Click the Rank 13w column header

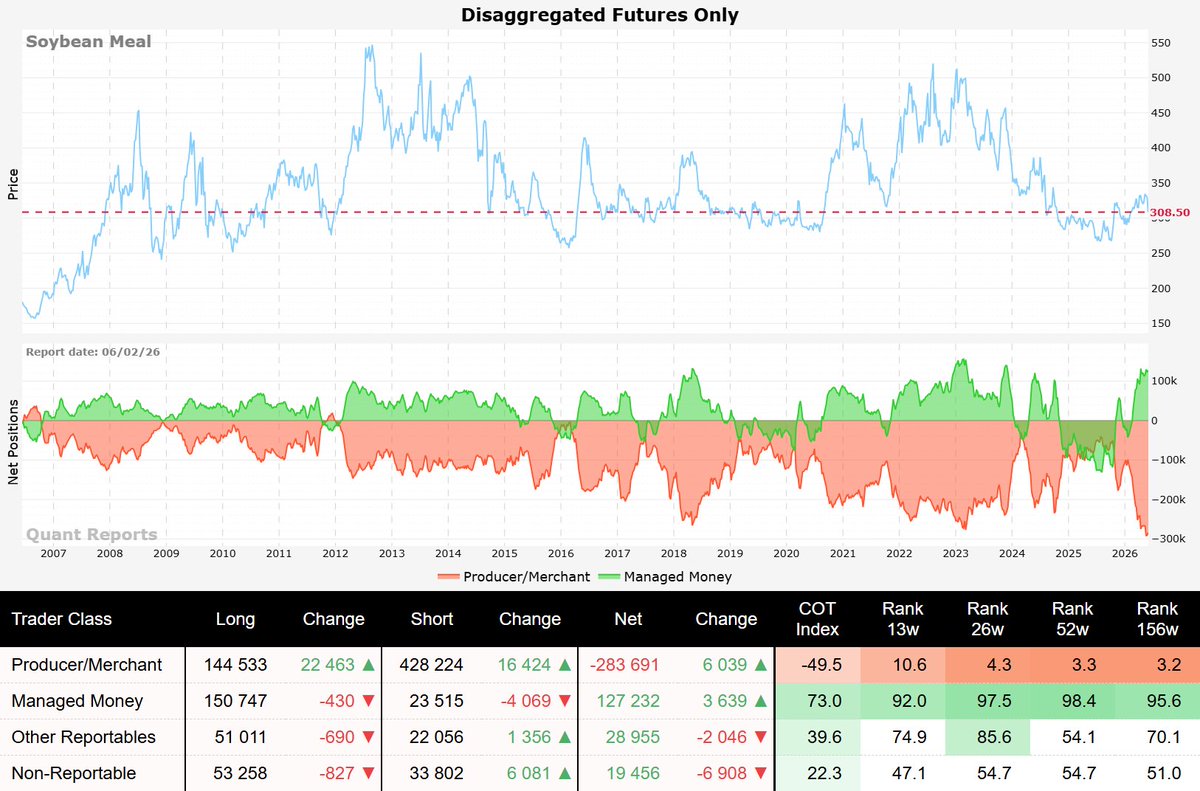(903, 619)
